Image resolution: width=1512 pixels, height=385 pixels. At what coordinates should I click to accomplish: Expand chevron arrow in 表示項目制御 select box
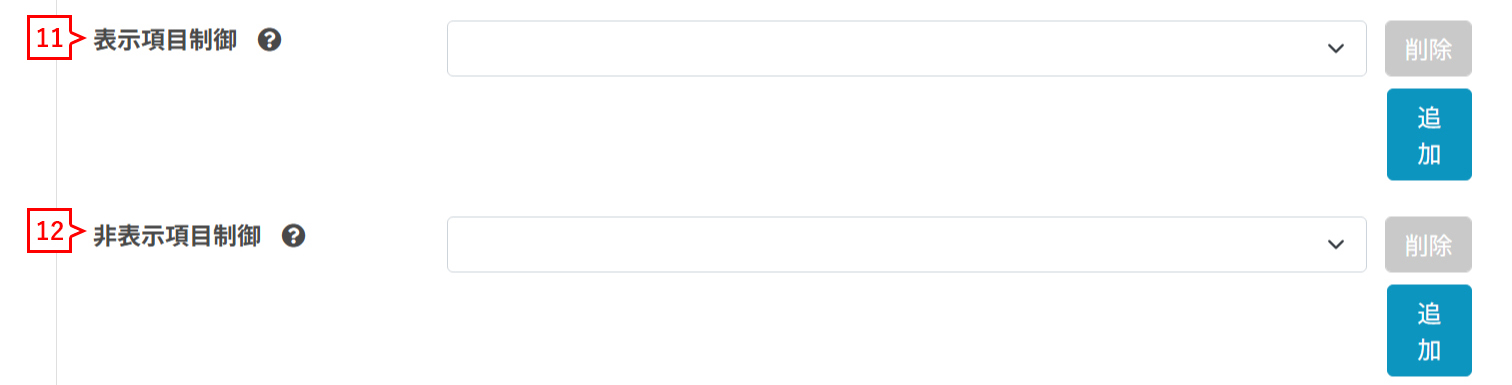click(x=1335, y=49)
